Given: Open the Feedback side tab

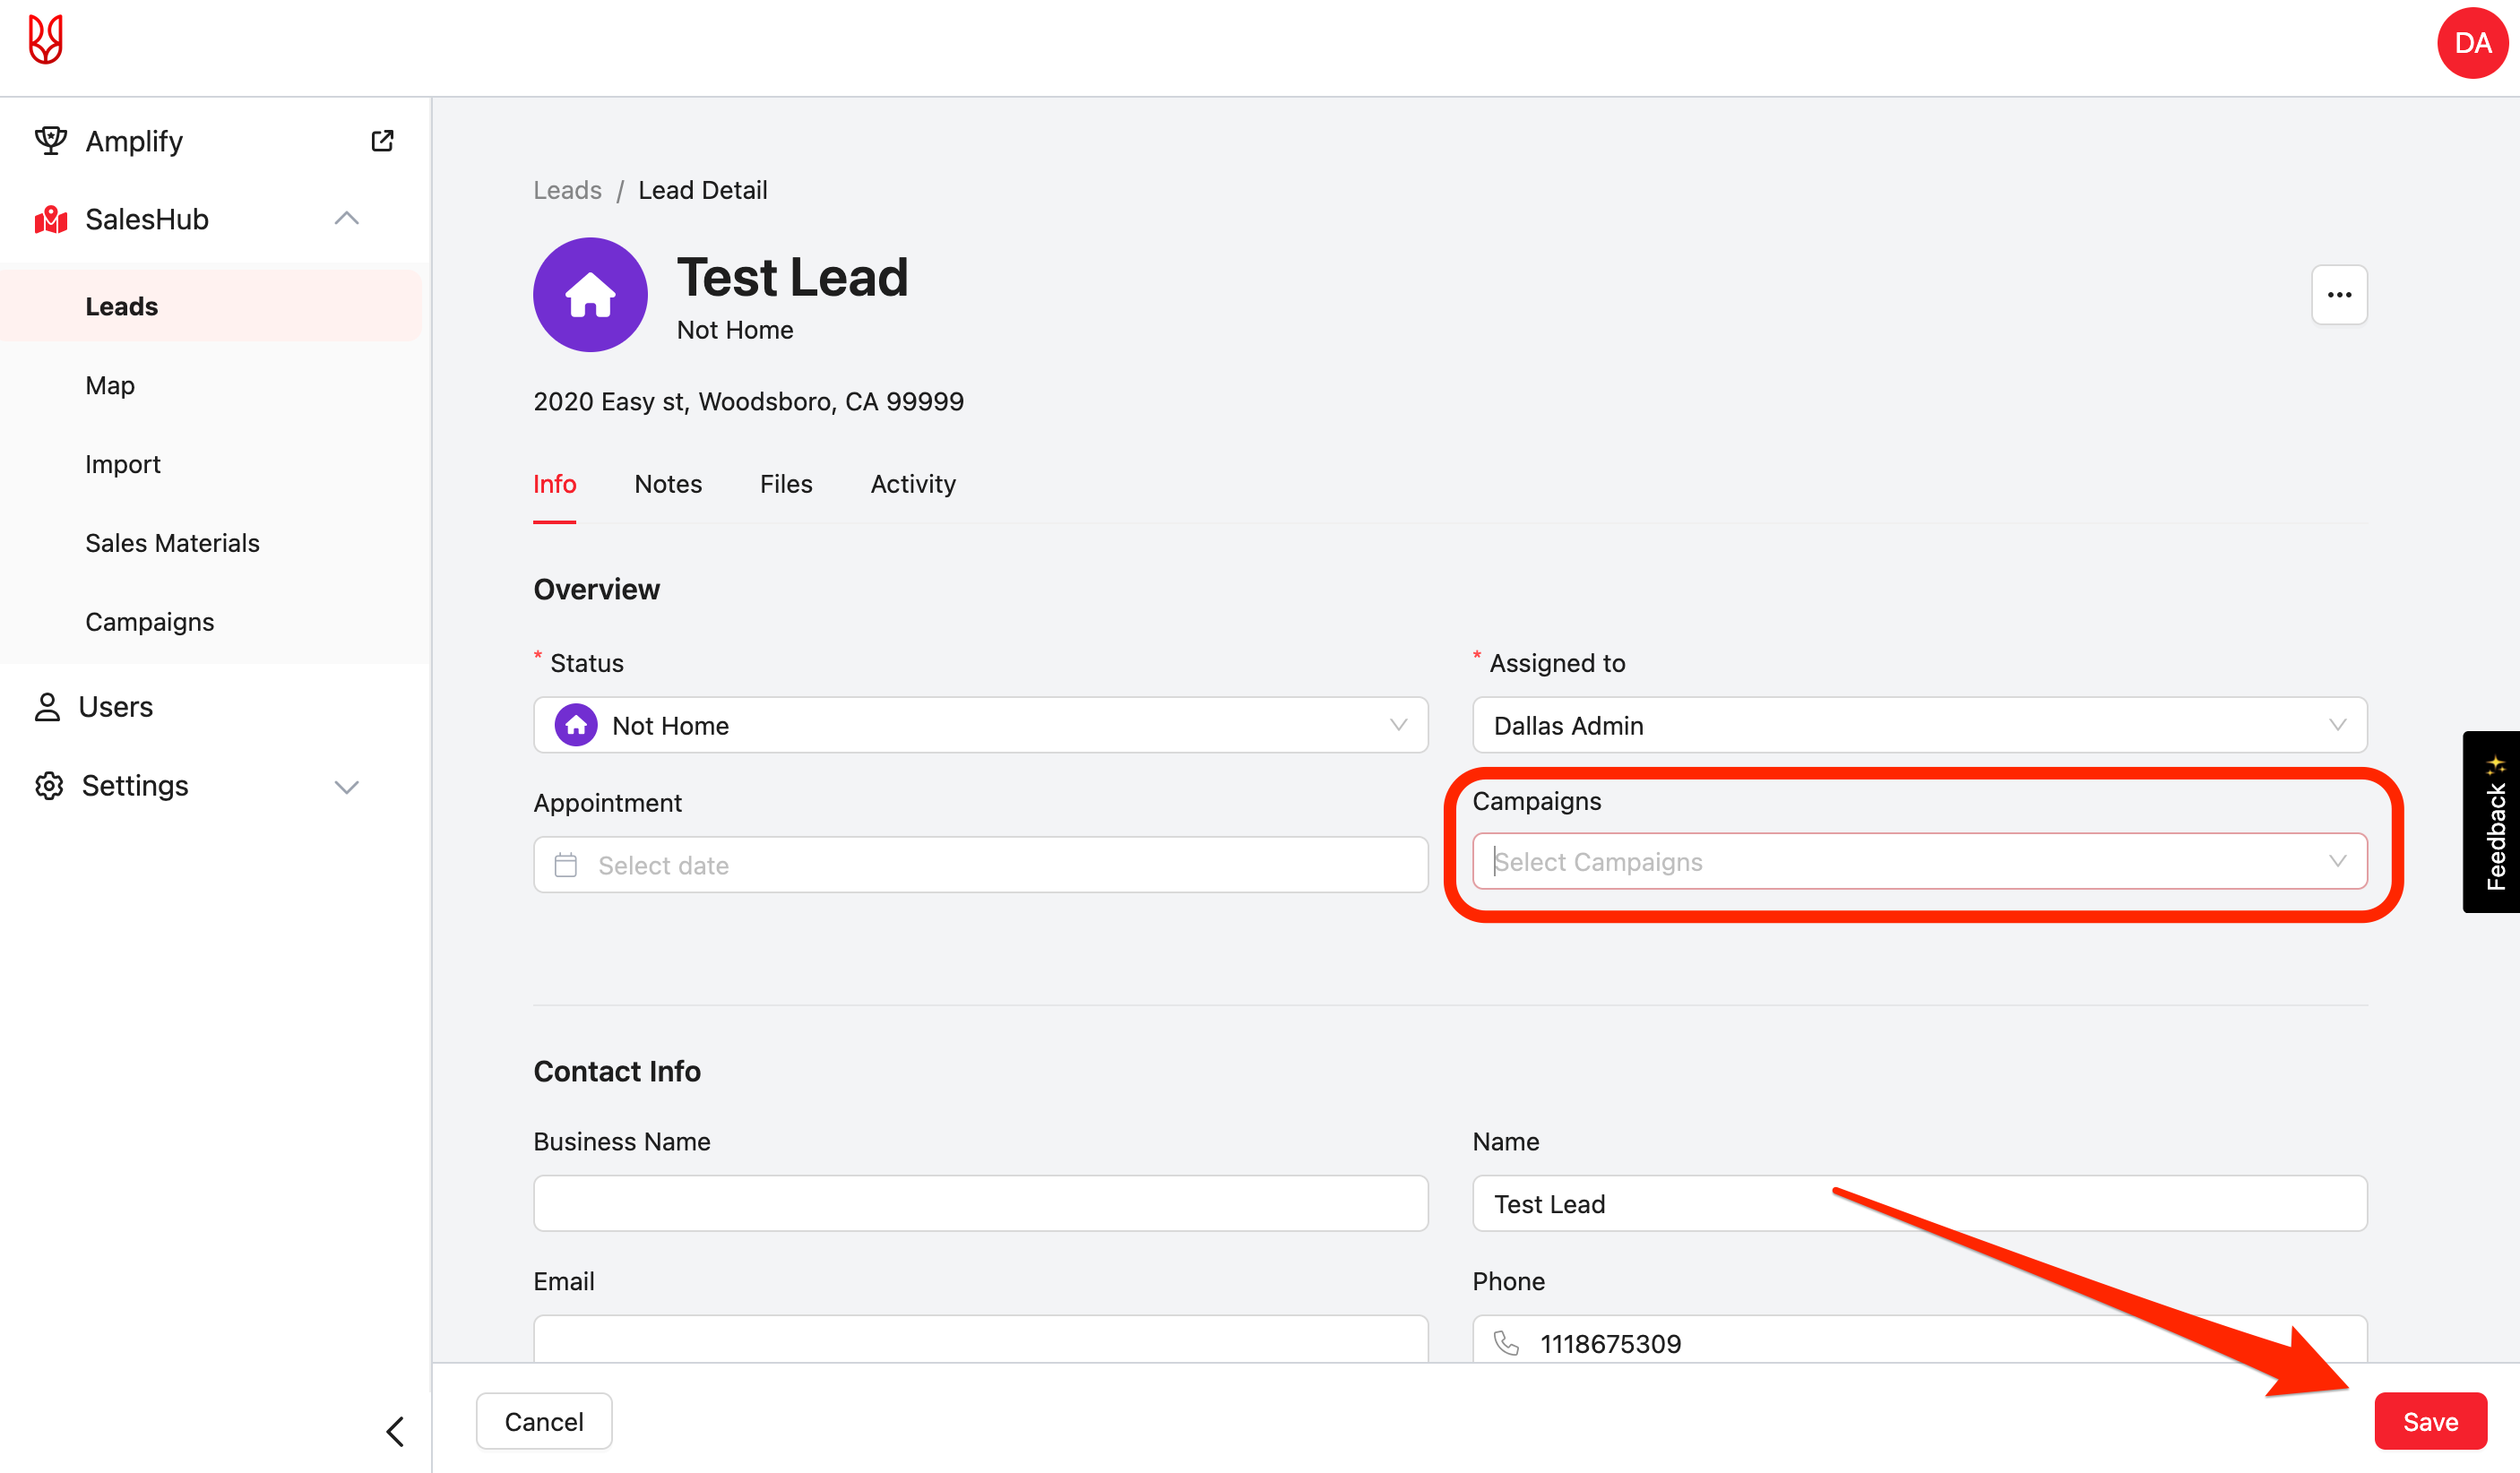Looking at the screenshot, I should point(2493,822).
